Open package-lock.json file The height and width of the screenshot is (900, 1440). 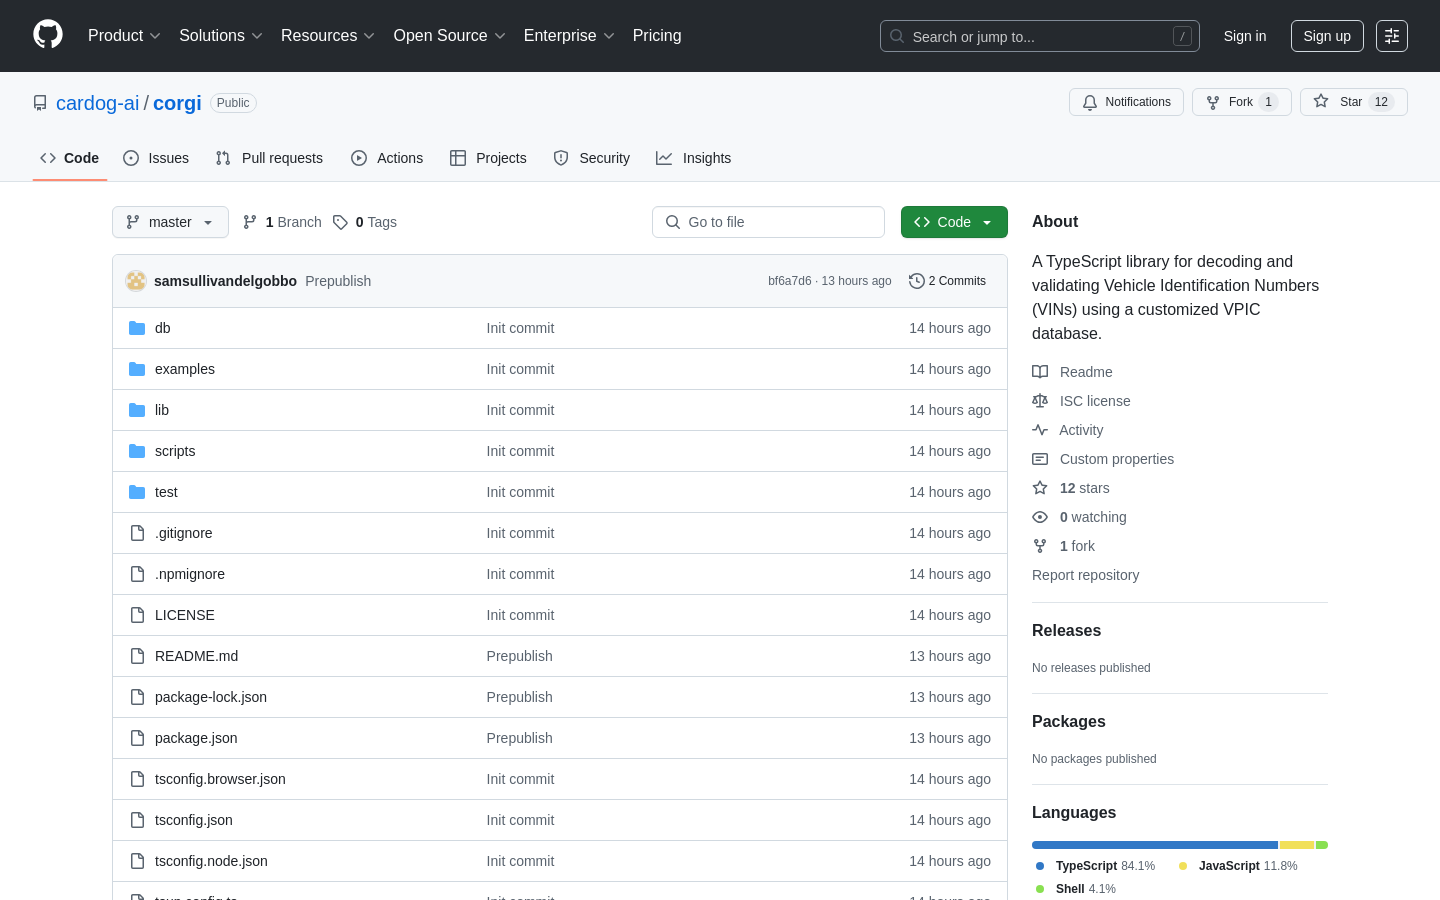coord(211,697)
